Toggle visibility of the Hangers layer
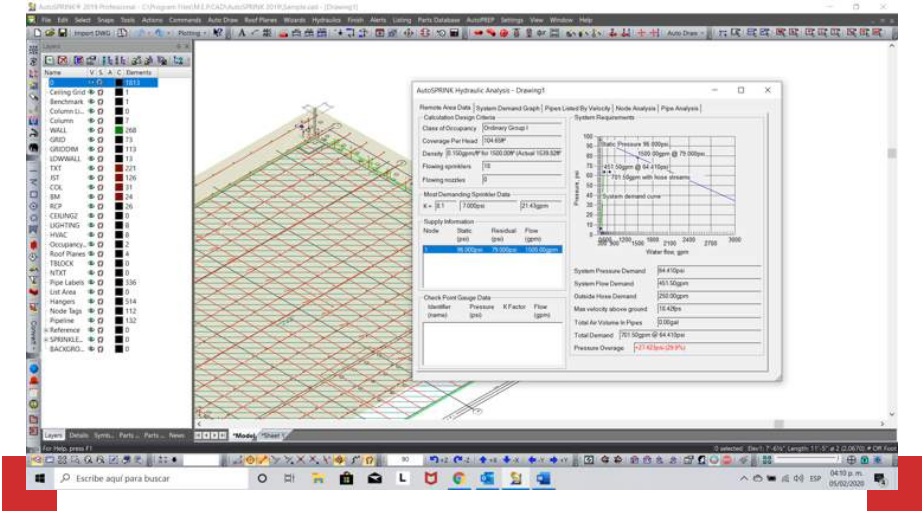Viewport: 924px width, 513px height. click(91, 301)
